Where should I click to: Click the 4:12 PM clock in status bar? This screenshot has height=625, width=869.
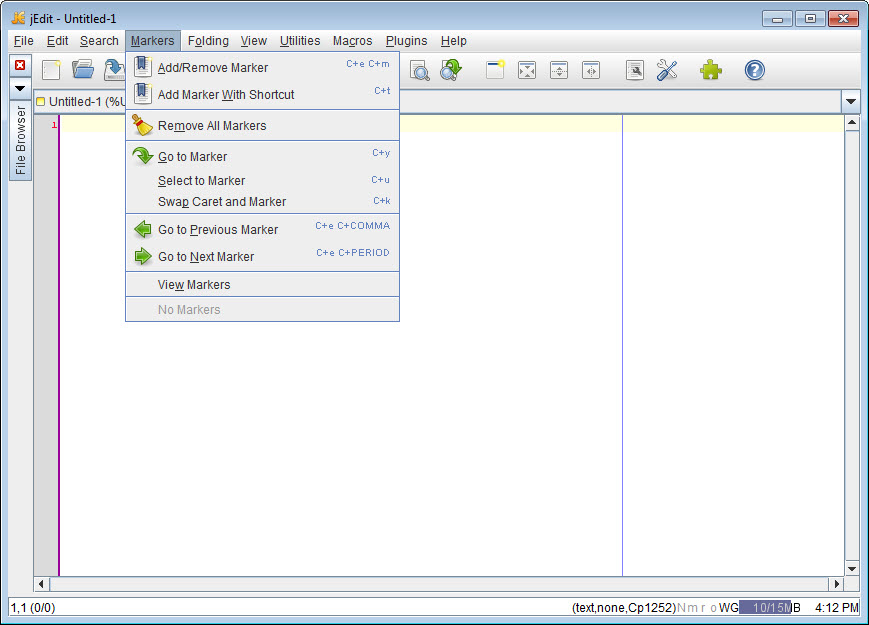[836, 608]
